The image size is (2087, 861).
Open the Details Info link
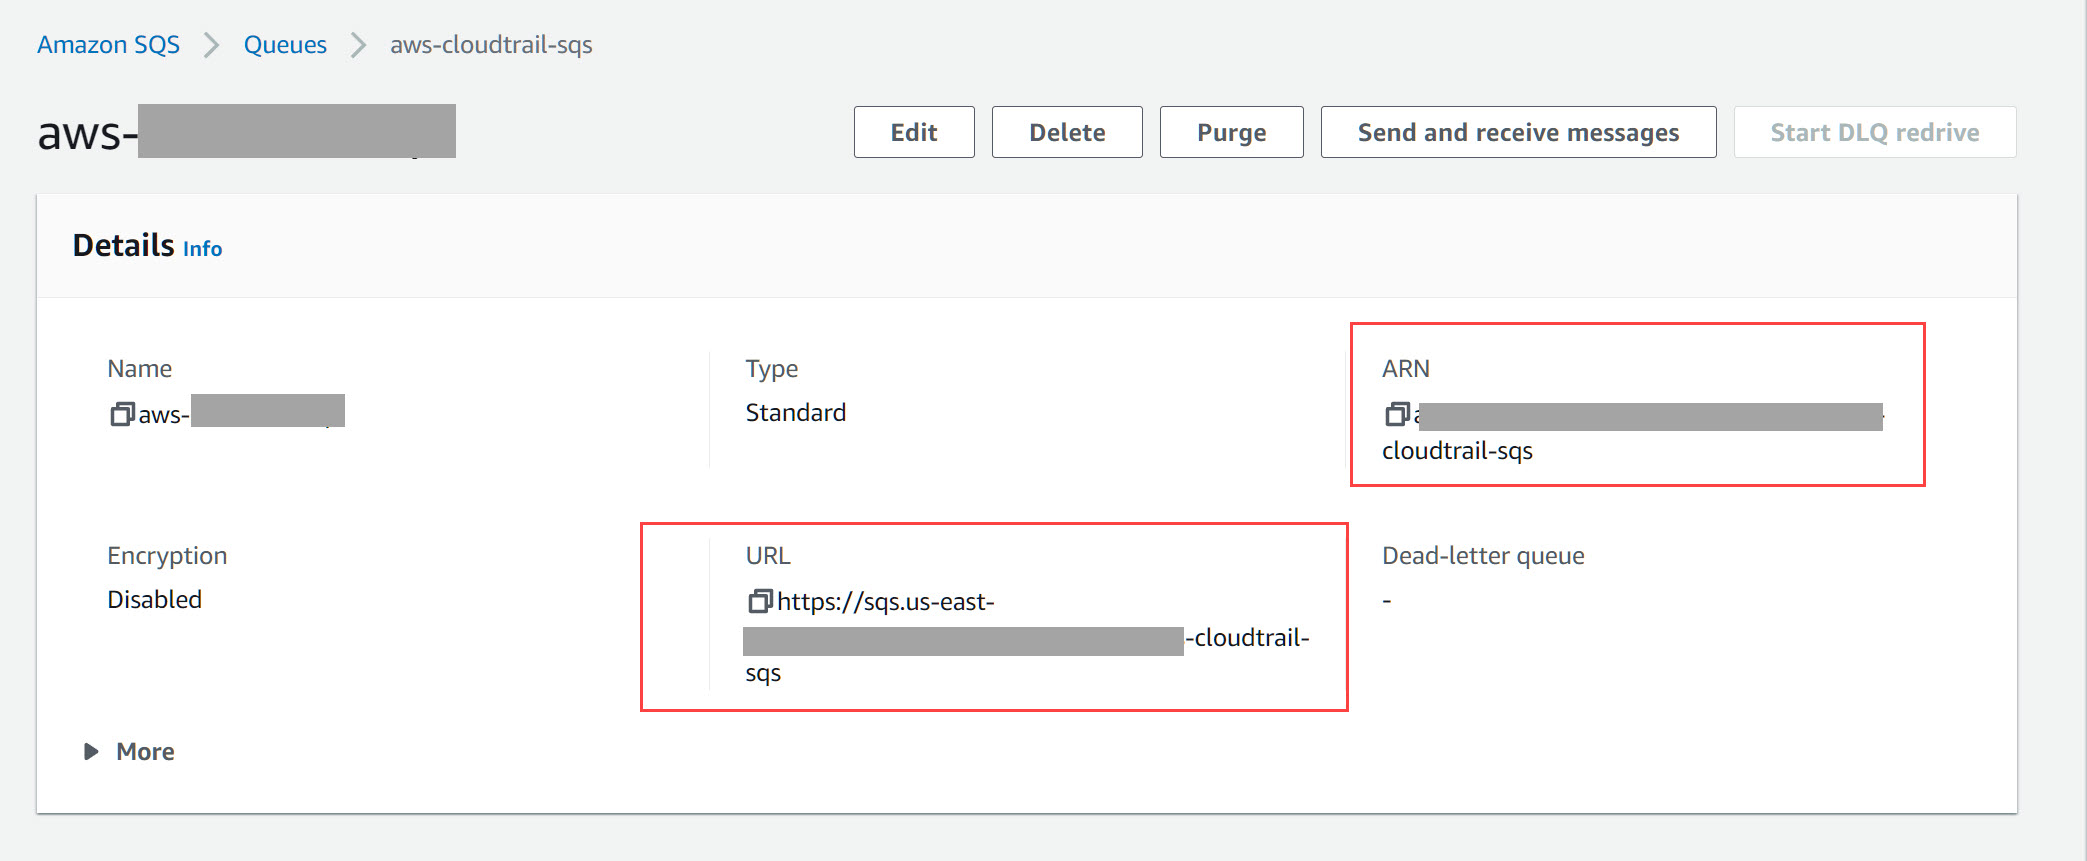[202, 249]
